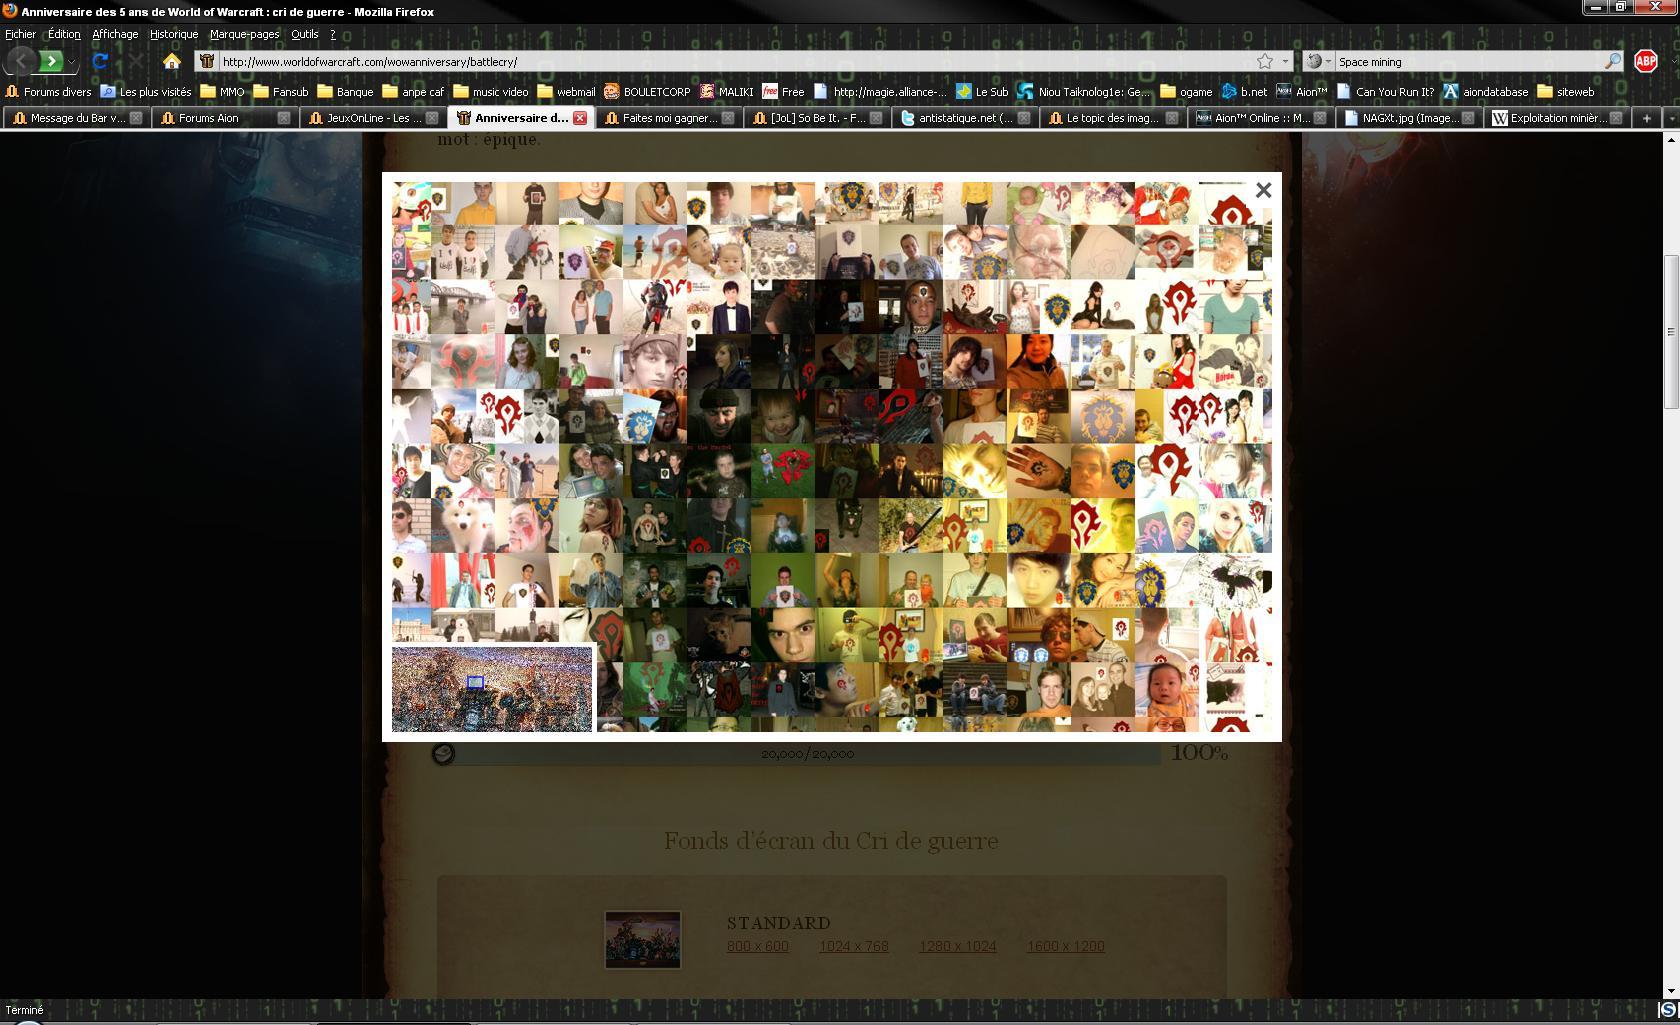Click the vertical page scrollbar thumb
The height and width of the screenshot is (1025, 1680).
pyautogui.click(x=1670, y=332)
